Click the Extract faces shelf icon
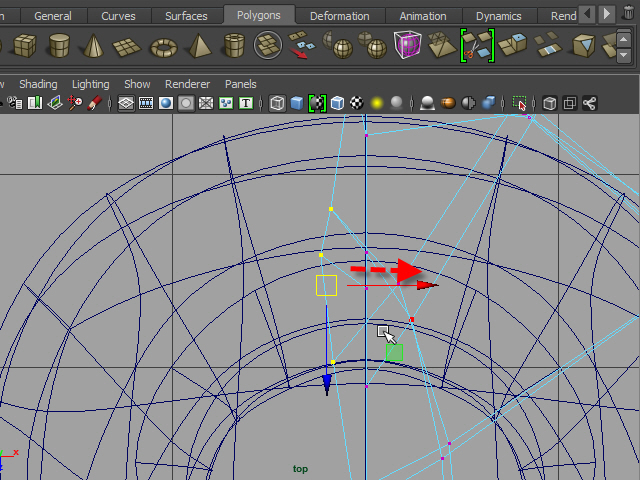The image size is (640, 480). click(x=302, y=45)
